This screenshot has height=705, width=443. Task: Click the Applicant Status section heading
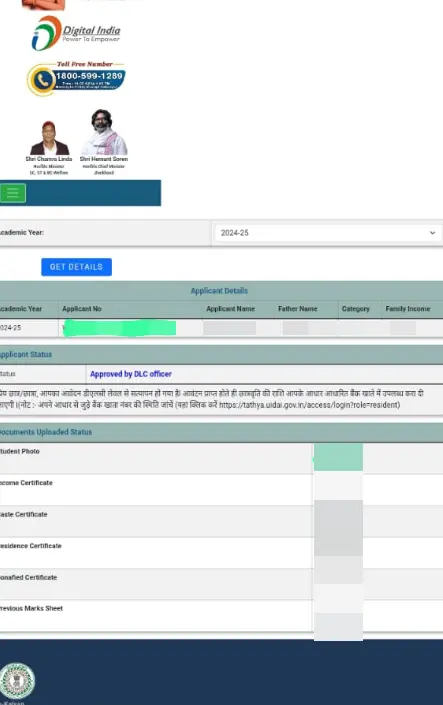26,354
